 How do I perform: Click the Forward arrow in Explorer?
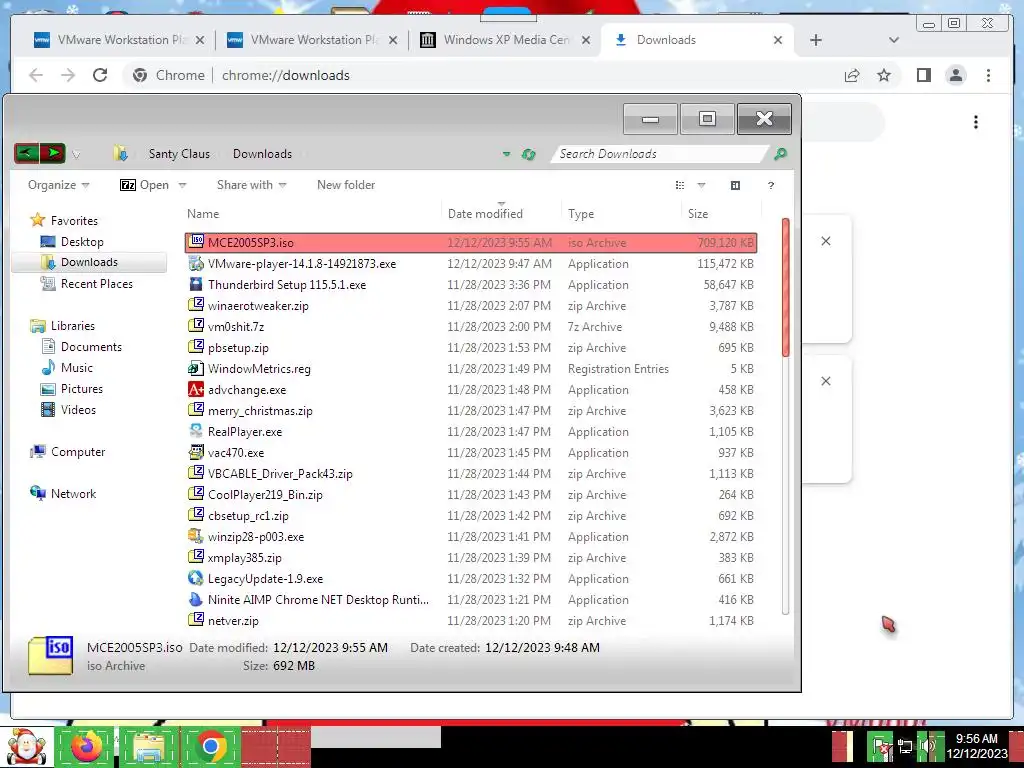coord(53,153)
